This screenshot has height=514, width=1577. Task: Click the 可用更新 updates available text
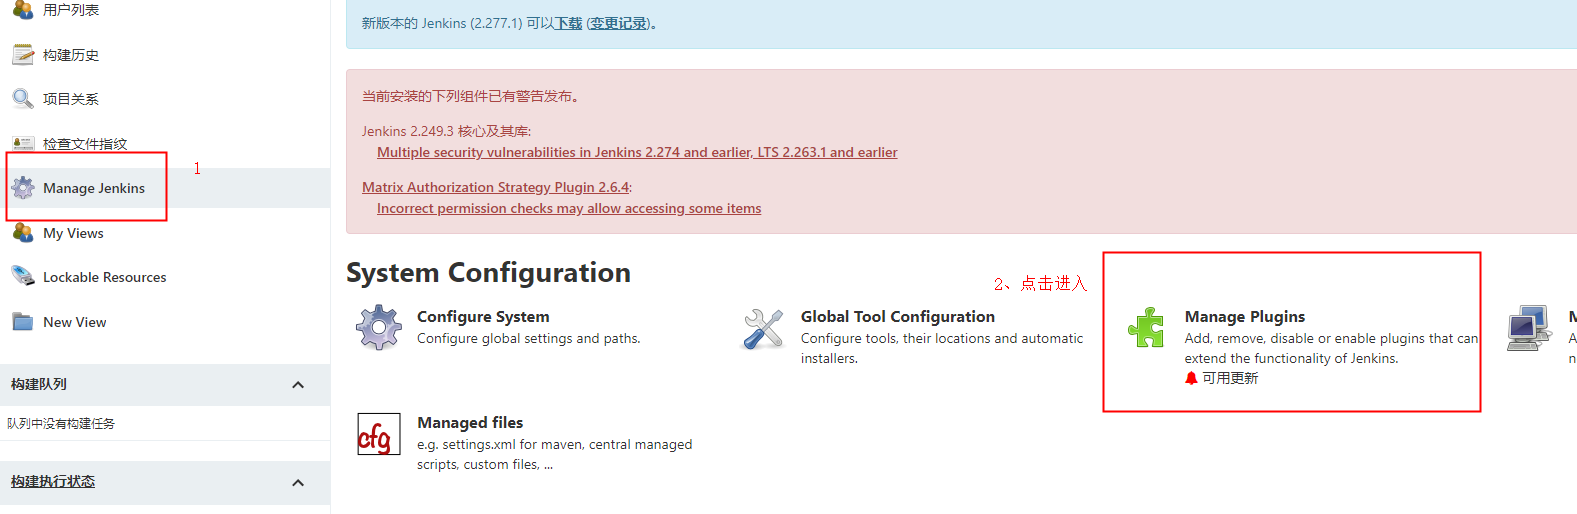[x=1230, y=378]
